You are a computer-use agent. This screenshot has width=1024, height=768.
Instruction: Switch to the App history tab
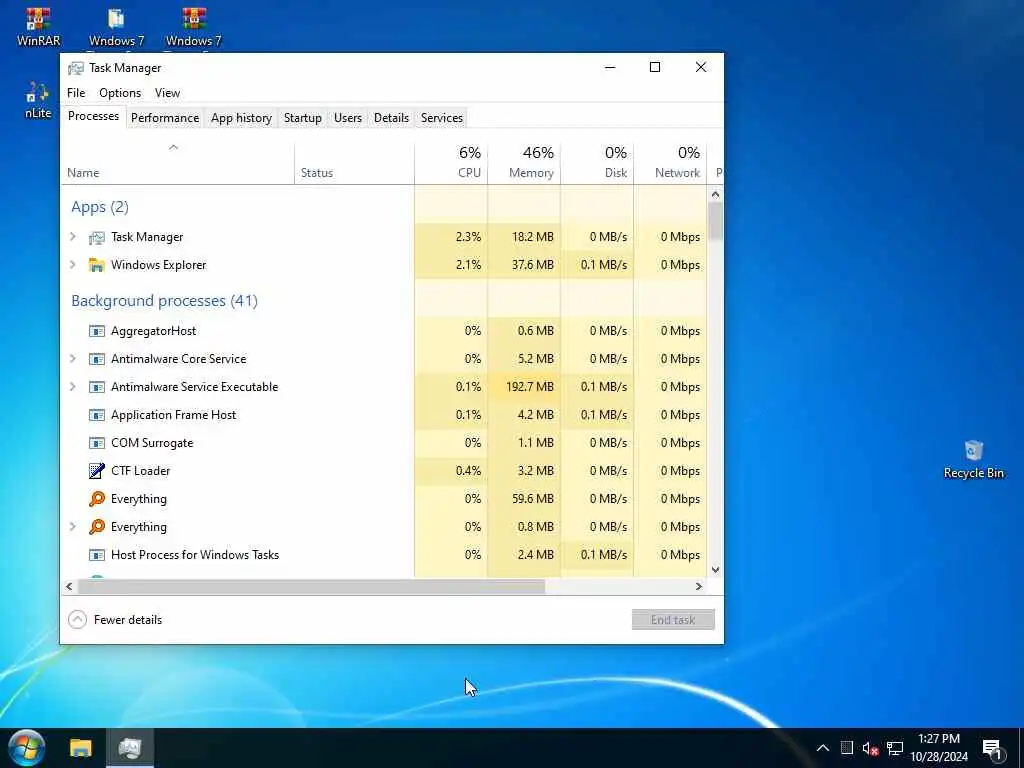pos(241,118)
